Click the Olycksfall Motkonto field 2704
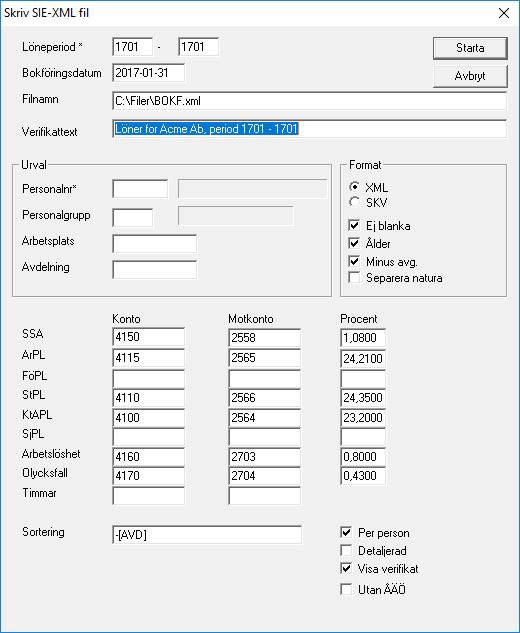 coord(264,476)
